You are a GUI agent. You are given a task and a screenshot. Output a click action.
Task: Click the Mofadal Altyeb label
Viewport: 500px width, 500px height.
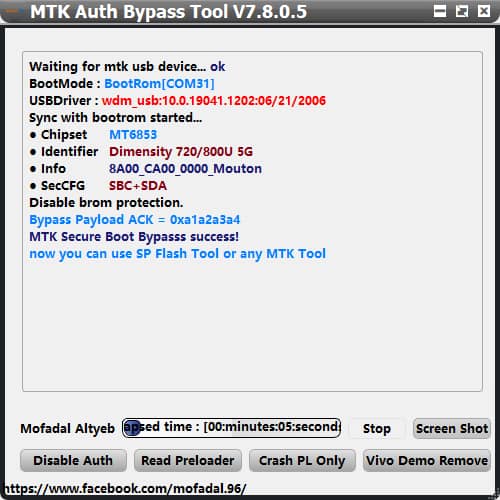(x=68, y=429)
